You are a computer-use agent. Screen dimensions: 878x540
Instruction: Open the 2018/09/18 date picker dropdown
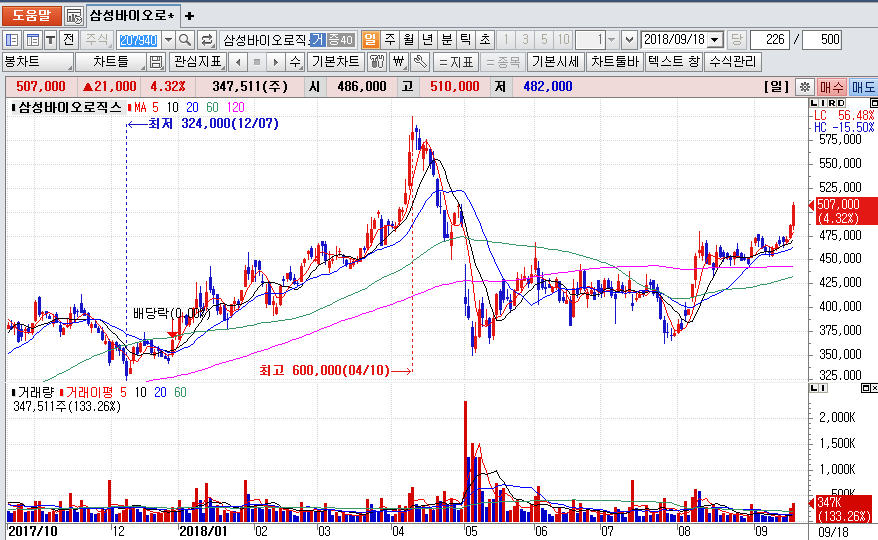click(715, 40)
